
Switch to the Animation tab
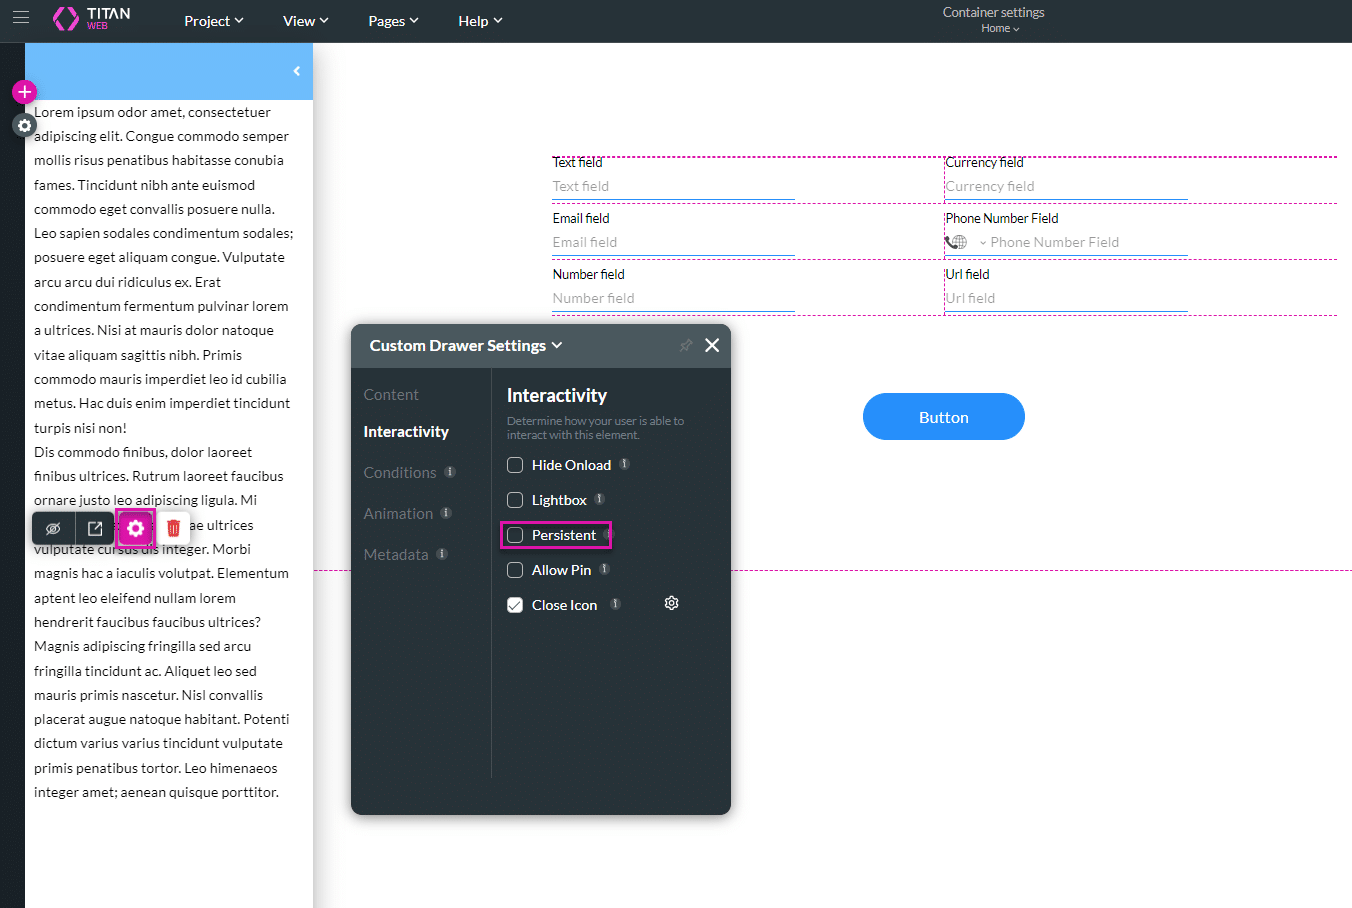tap(398, 514)
